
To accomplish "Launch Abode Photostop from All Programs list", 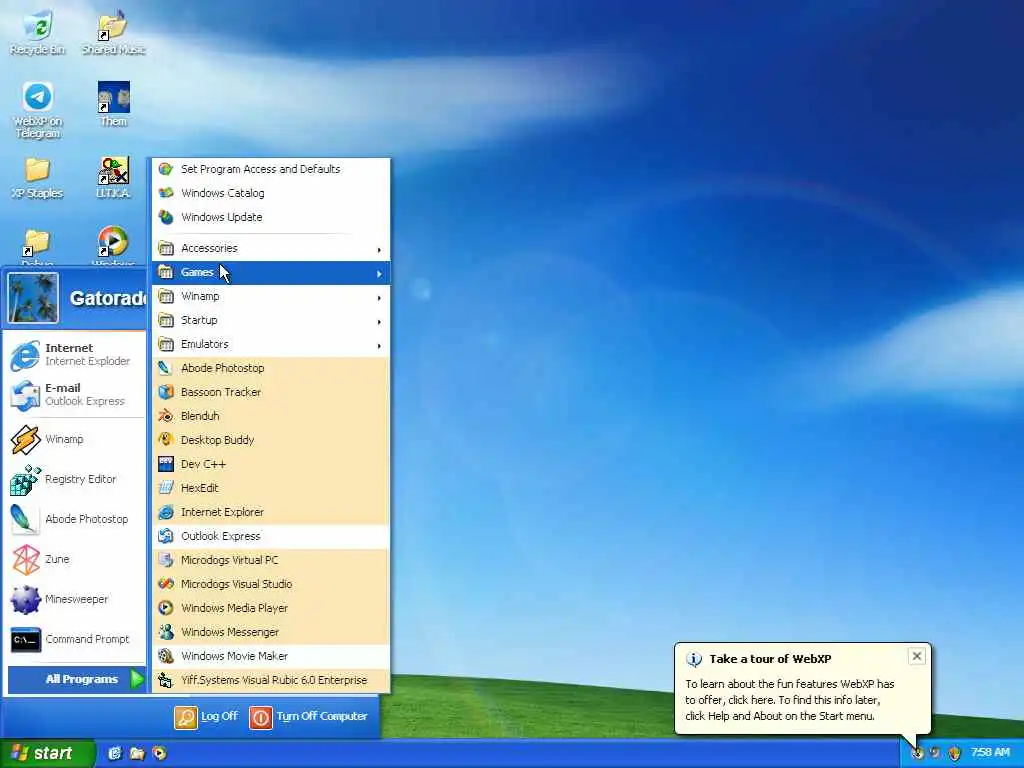I will pos(271,368).
